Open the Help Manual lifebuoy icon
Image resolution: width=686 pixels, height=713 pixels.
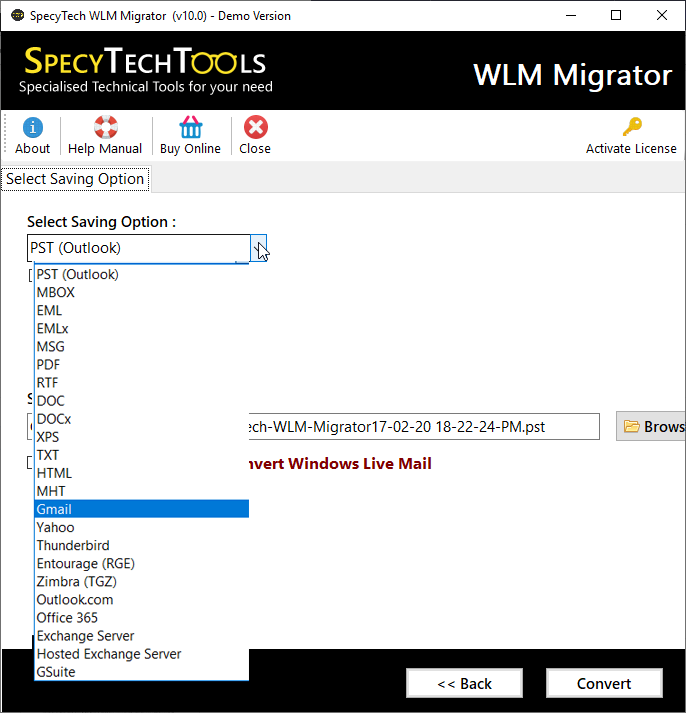105,127
